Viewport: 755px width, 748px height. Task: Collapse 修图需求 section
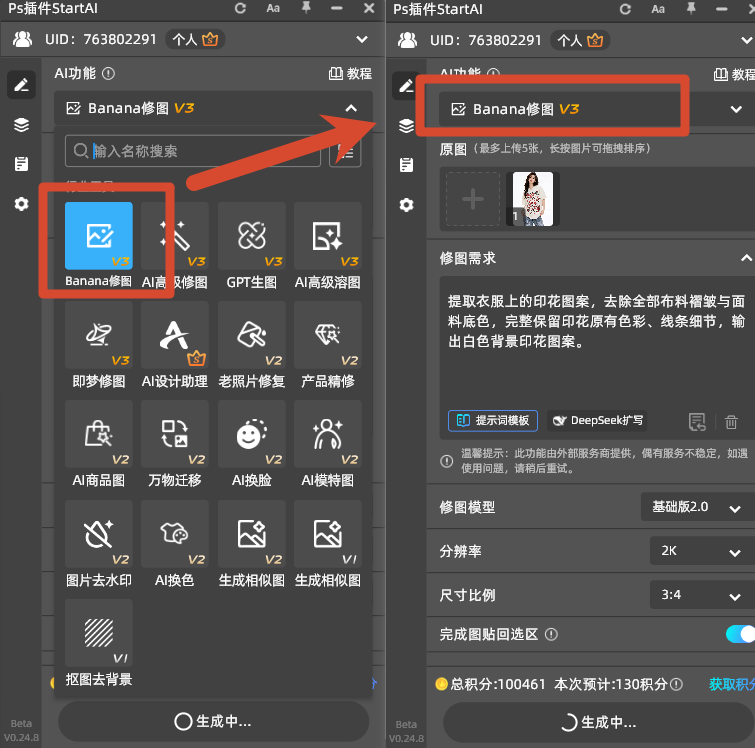coord(746,258)
